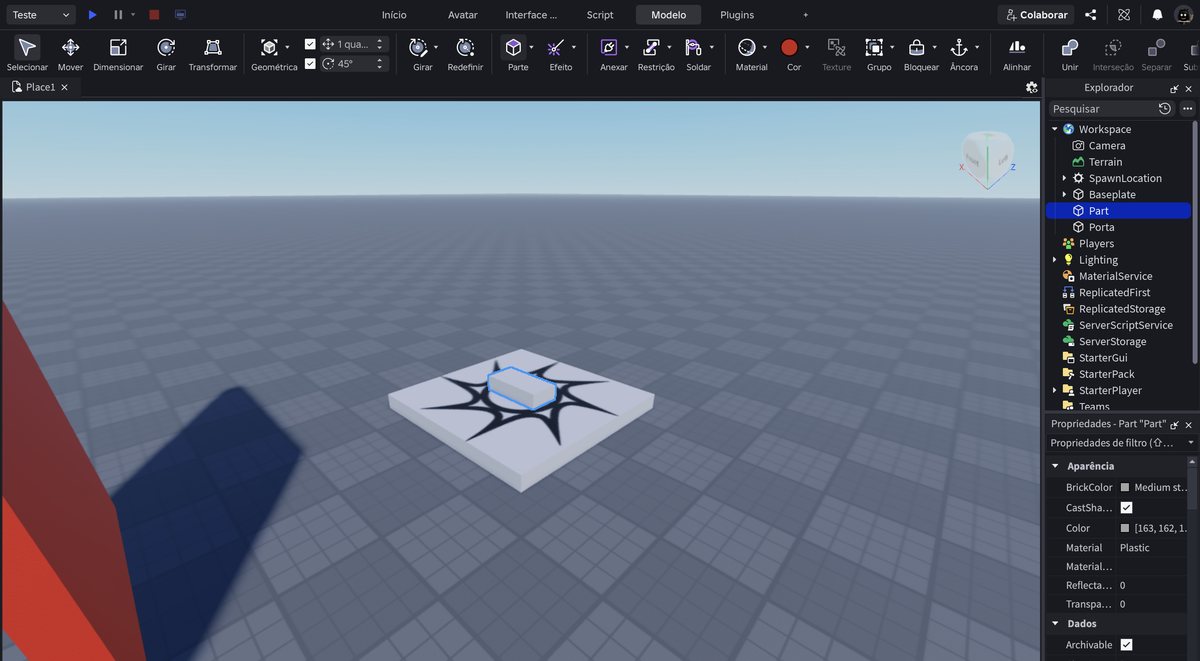Select the Place1 document tab
Viewport: 1200px width, 661px height.
coord(40,87)
